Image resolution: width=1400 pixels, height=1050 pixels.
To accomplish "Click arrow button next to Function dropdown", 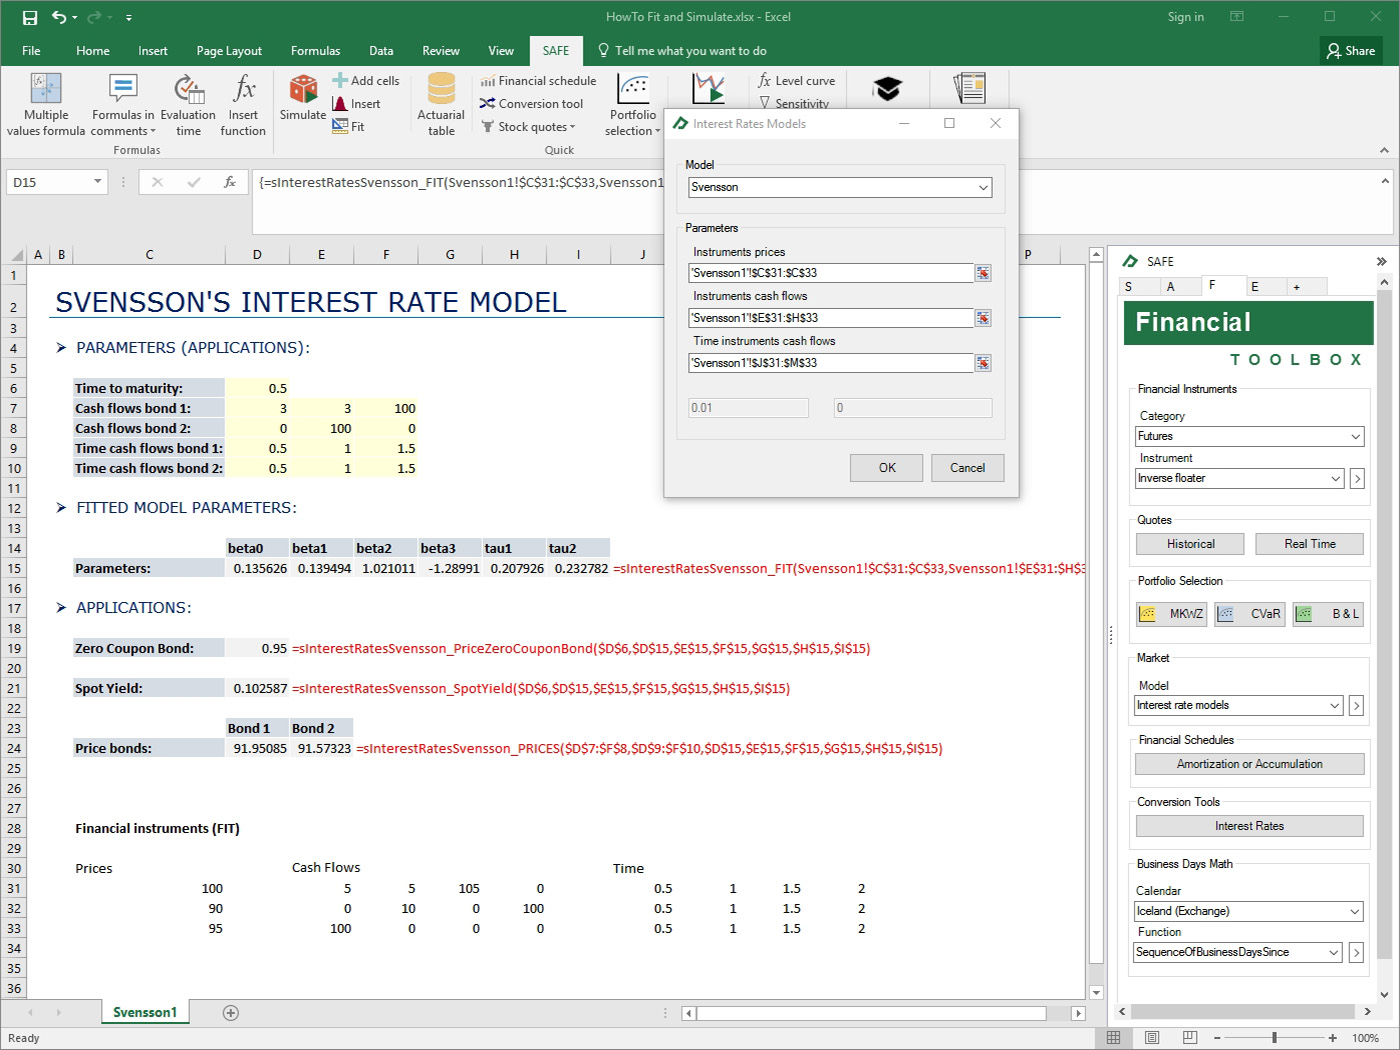I will click(x=1356, y=952).
